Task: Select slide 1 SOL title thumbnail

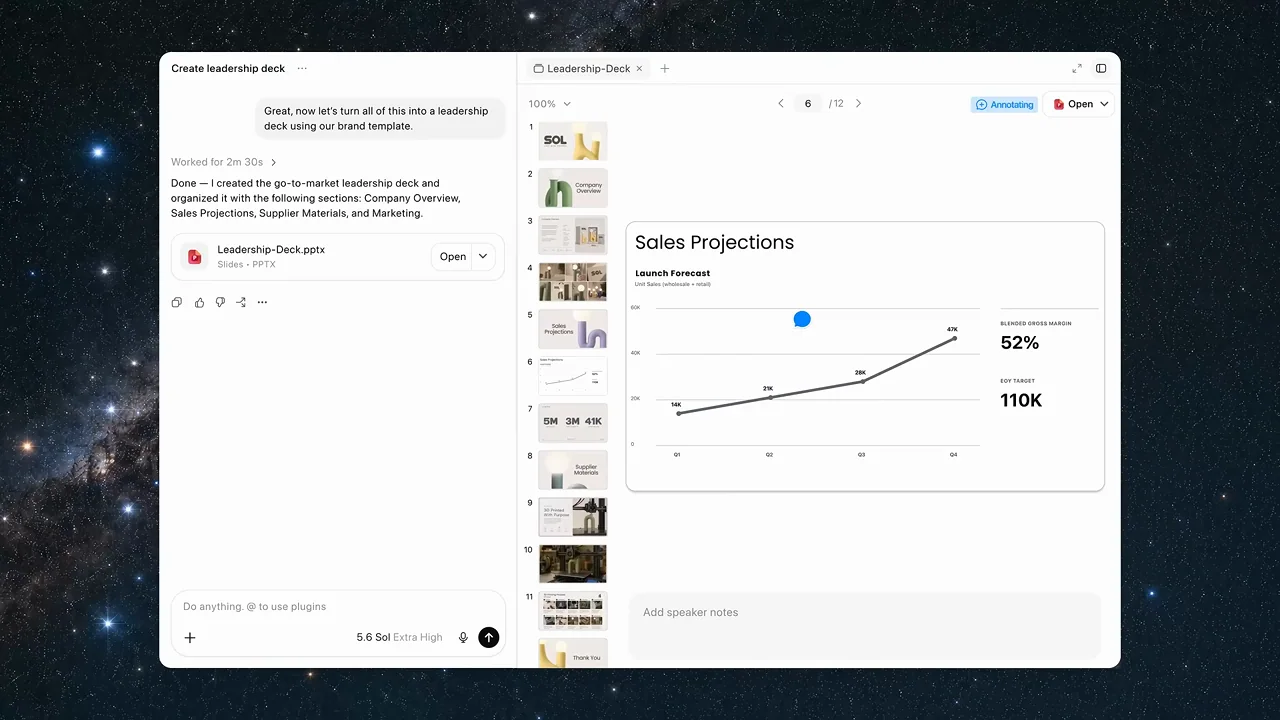Action: click(573, 141)
